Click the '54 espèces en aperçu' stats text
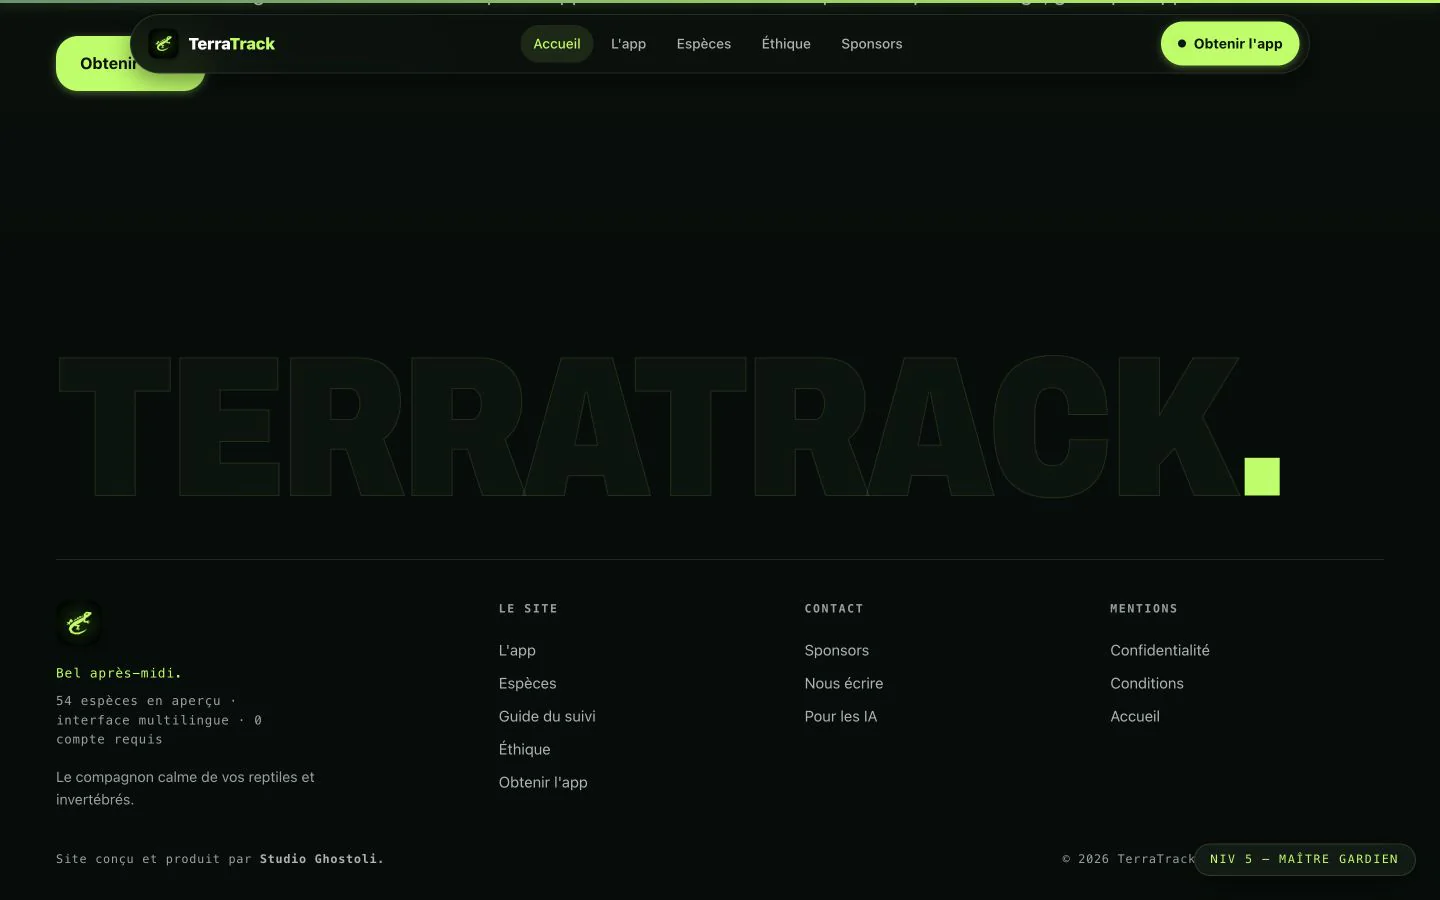 (159, 720)
